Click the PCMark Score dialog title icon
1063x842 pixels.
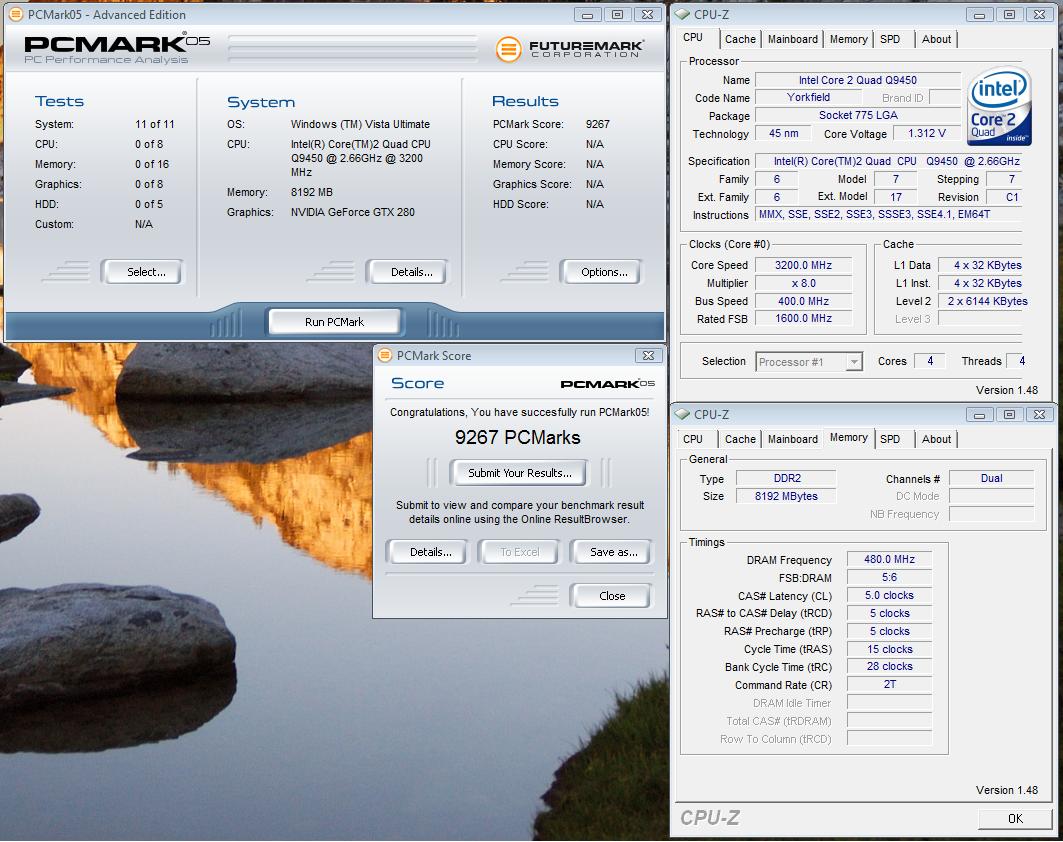385,355
